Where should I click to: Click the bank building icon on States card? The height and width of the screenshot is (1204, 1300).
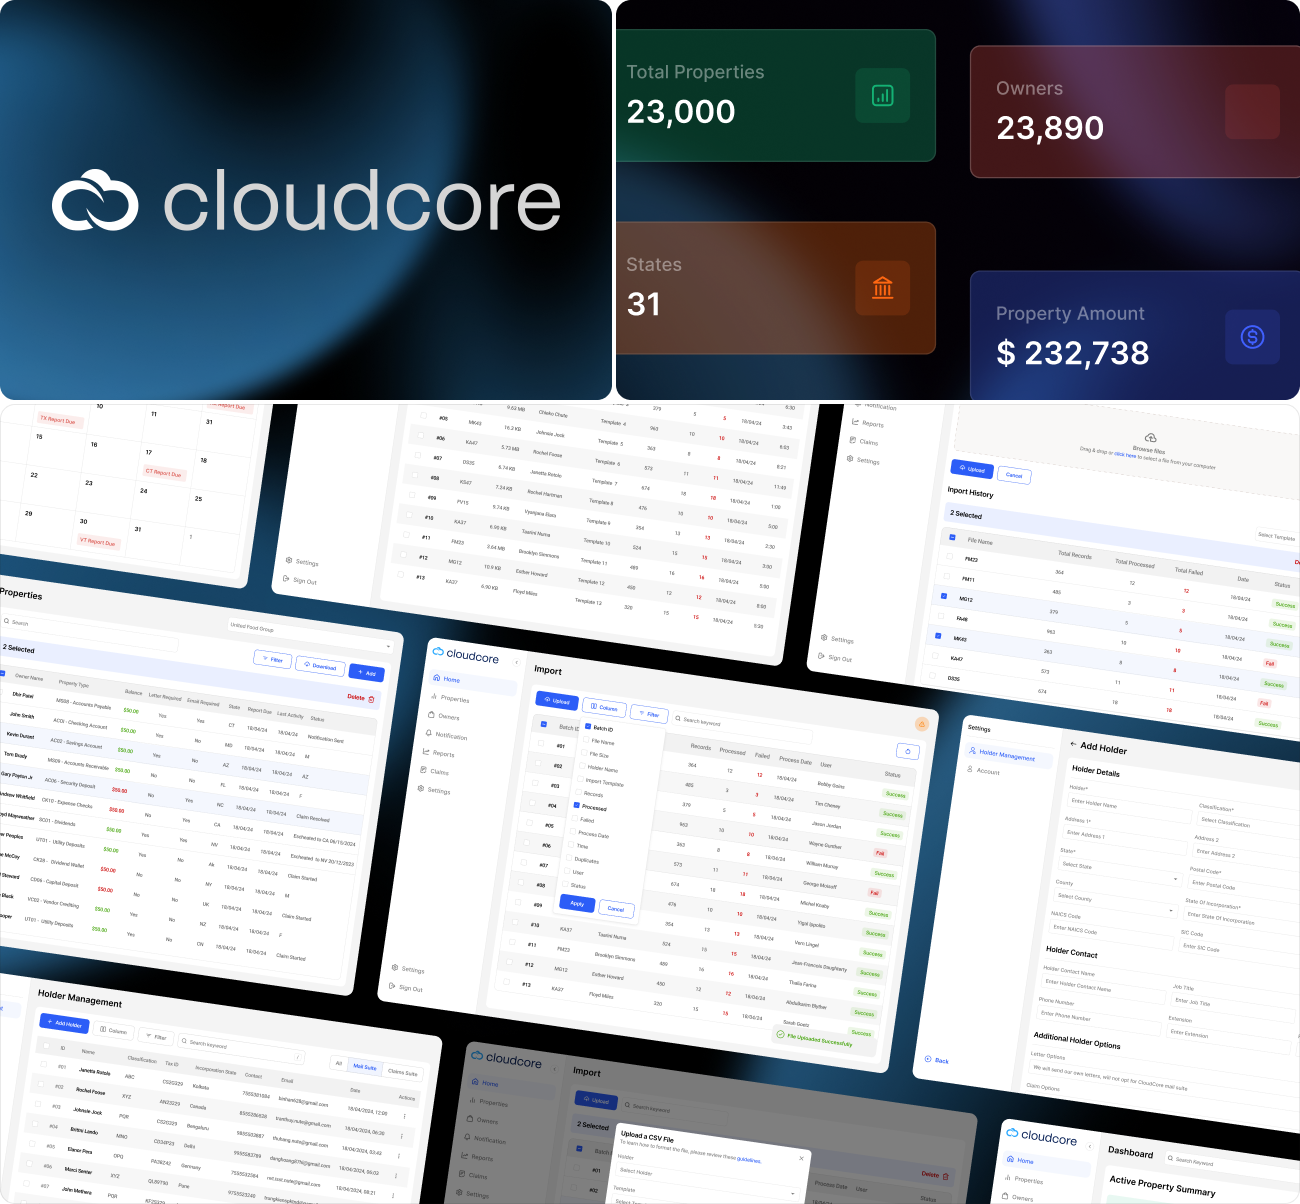tap(882, 288)
